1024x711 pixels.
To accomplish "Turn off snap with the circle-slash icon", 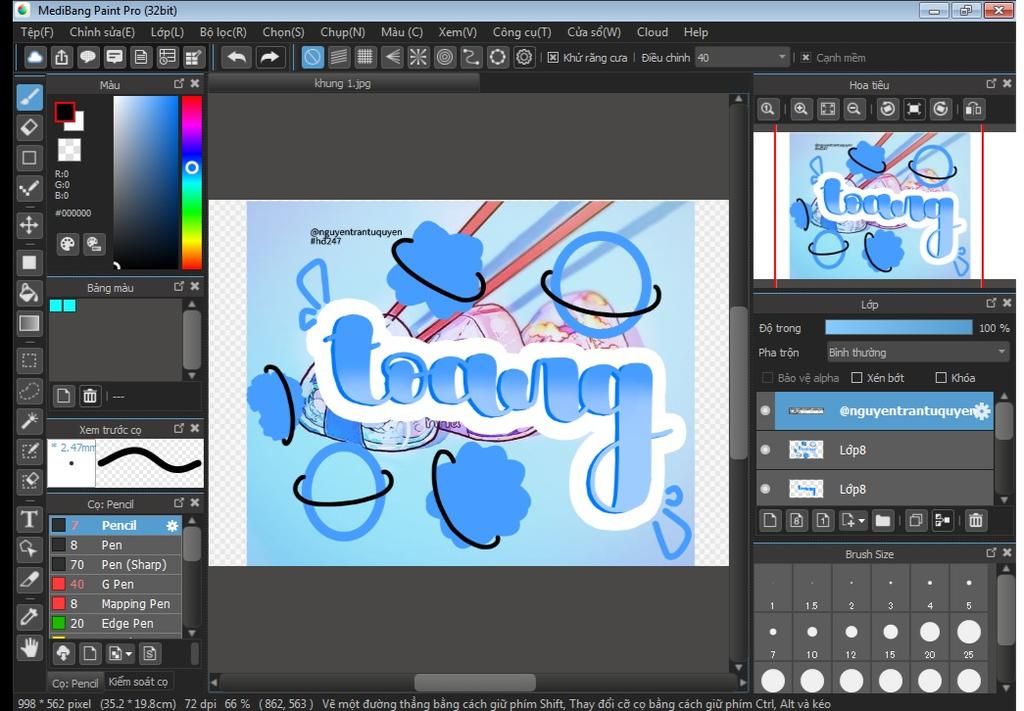I will pos(312,57).
